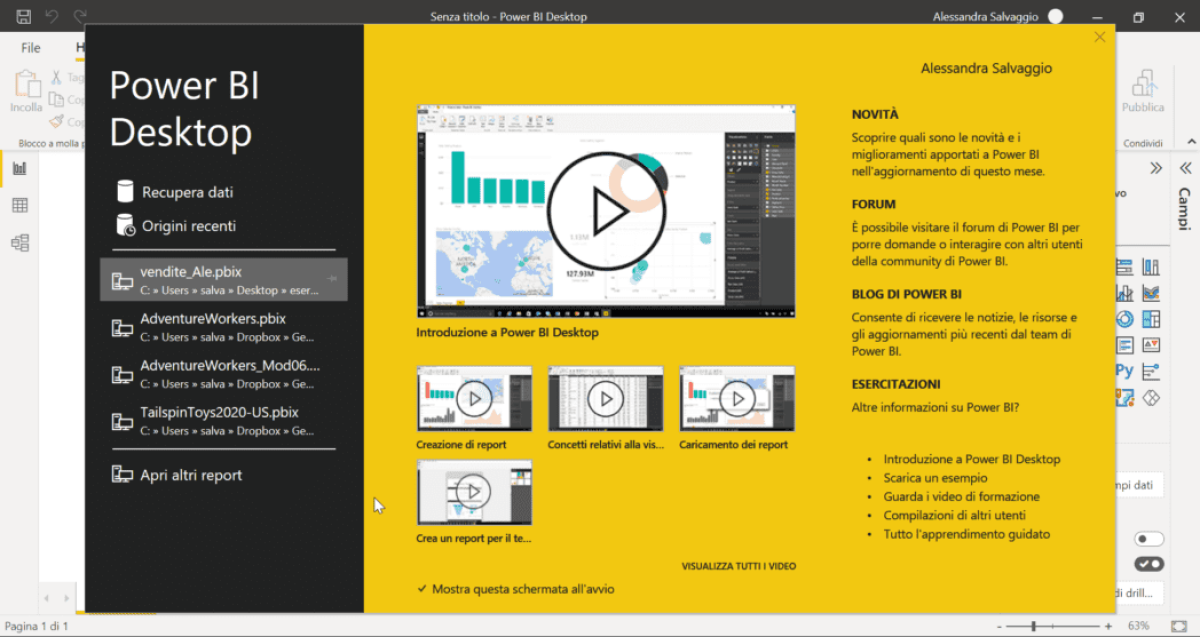Image resolution: width=1200 pixels, height=637 pixels.
Task: Open the ESERCITAZIONI heading link
Action: point(896,384)
